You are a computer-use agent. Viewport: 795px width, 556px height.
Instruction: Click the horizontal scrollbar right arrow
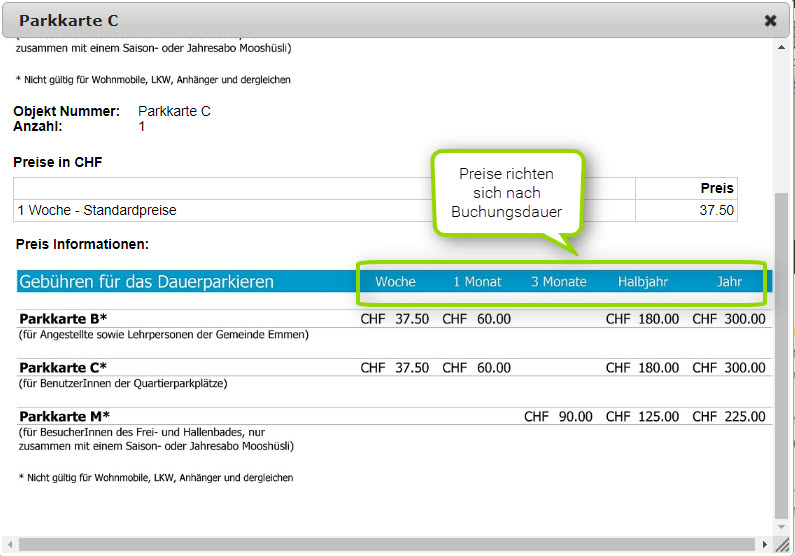765,544
